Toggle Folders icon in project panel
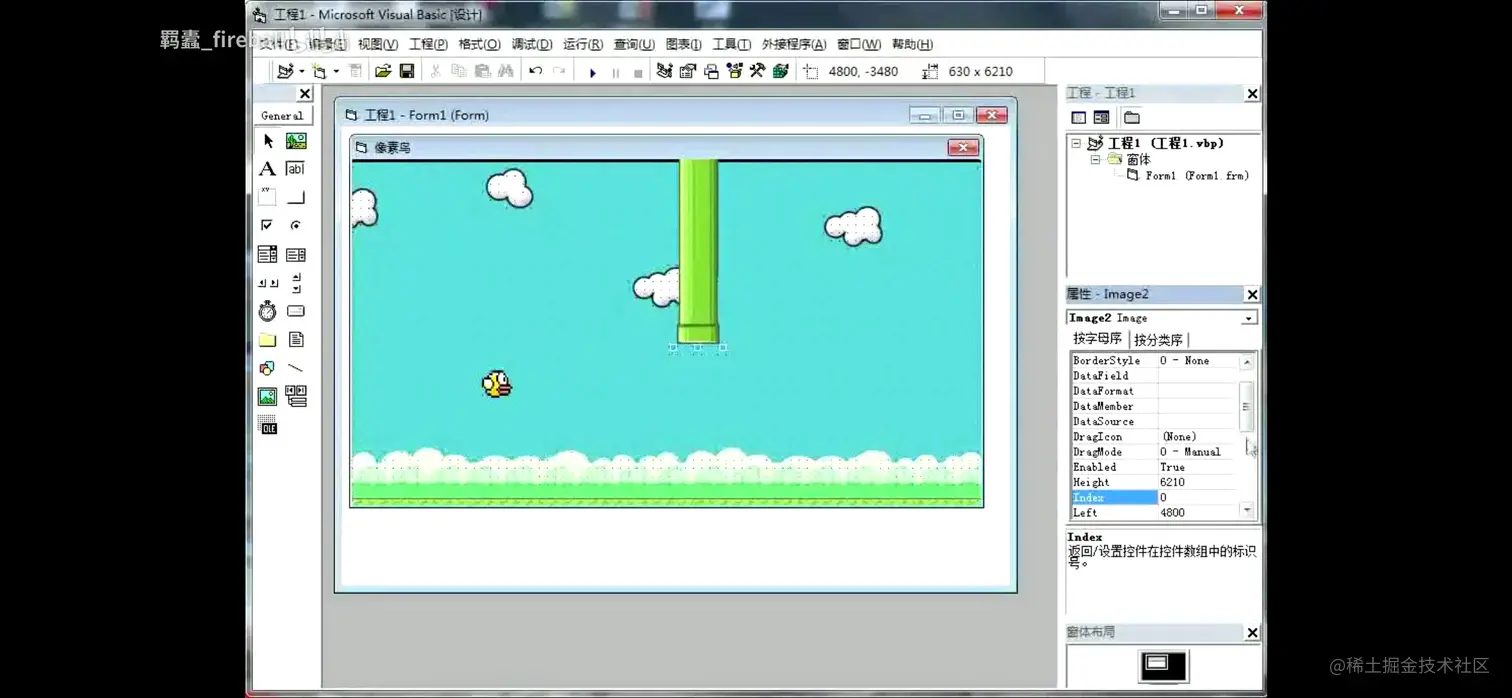Screen dimensions: 1512x698 pos(1131,117)
